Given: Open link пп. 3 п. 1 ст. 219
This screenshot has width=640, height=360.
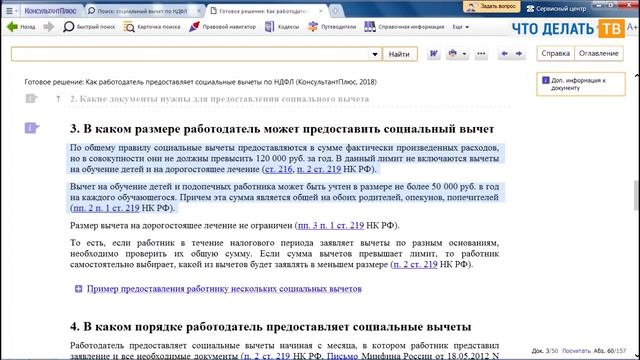Looking at the screenshot, I should pos(331,225).
